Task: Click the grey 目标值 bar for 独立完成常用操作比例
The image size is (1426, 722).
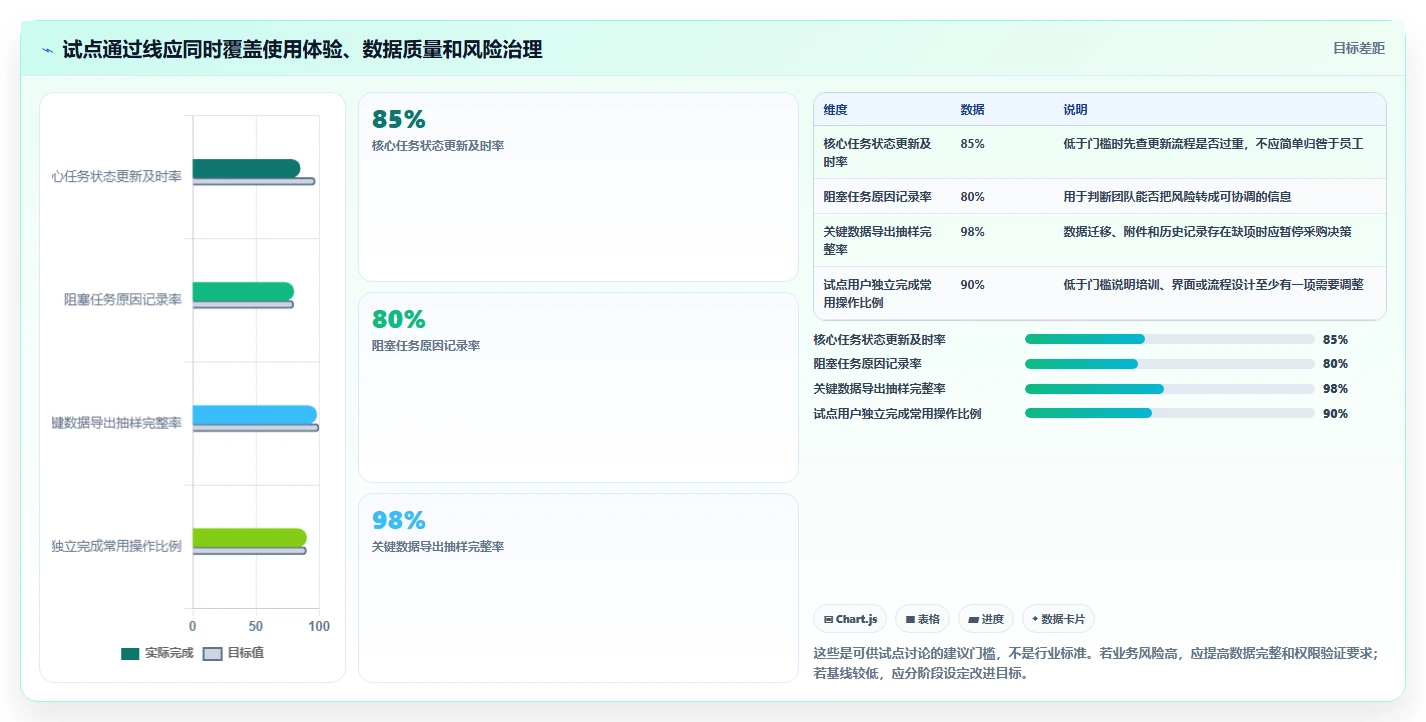Action: coord(250,551)
